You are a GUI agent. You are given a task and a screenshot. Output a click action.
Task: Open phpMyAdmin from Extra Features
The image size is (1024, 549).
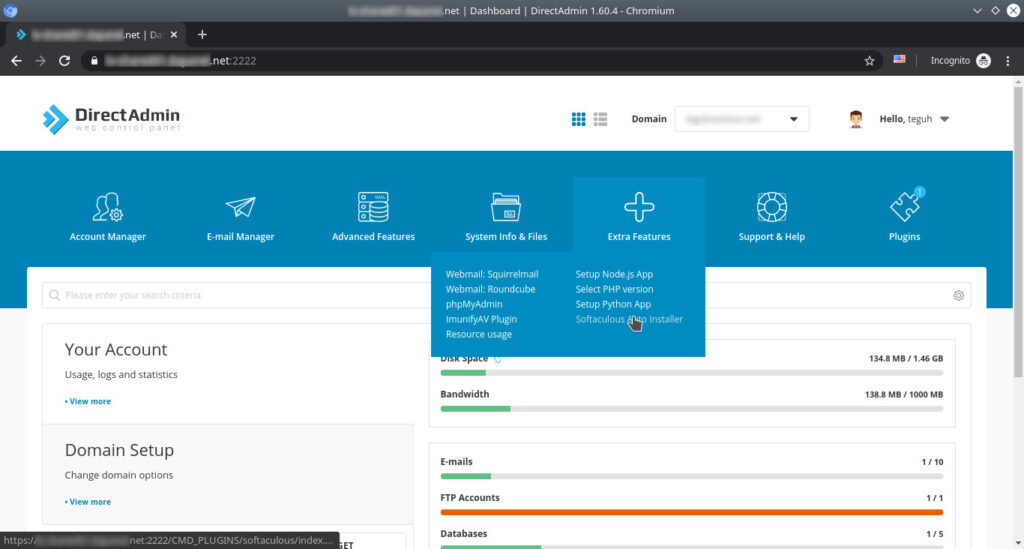click(474, 304)
